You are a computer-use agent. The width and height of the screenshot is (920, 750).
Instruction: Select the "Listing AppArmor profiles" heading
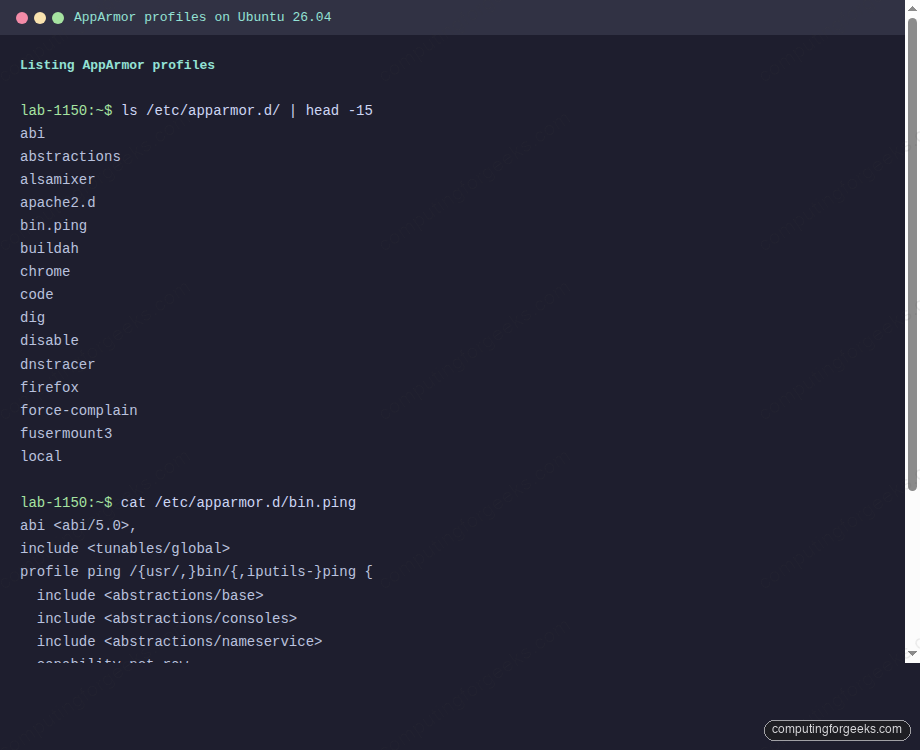(115, 65)
